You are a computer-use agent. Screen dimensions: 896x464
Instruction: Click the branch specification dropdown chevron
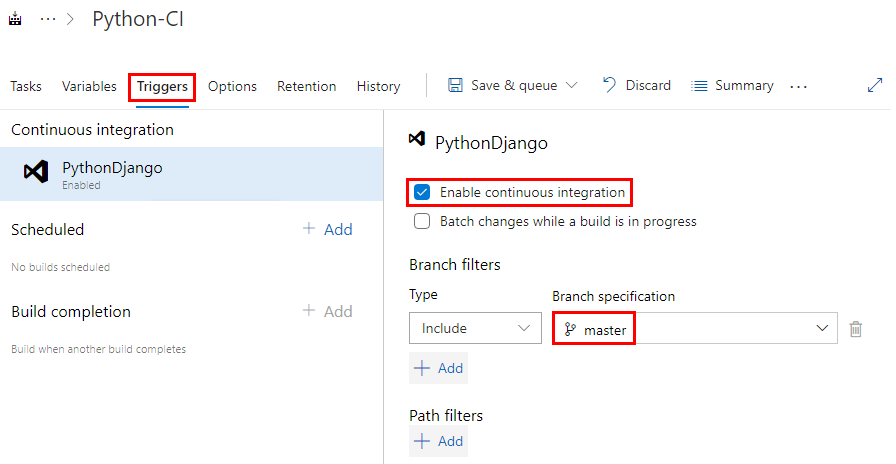[x=822, y=329]
